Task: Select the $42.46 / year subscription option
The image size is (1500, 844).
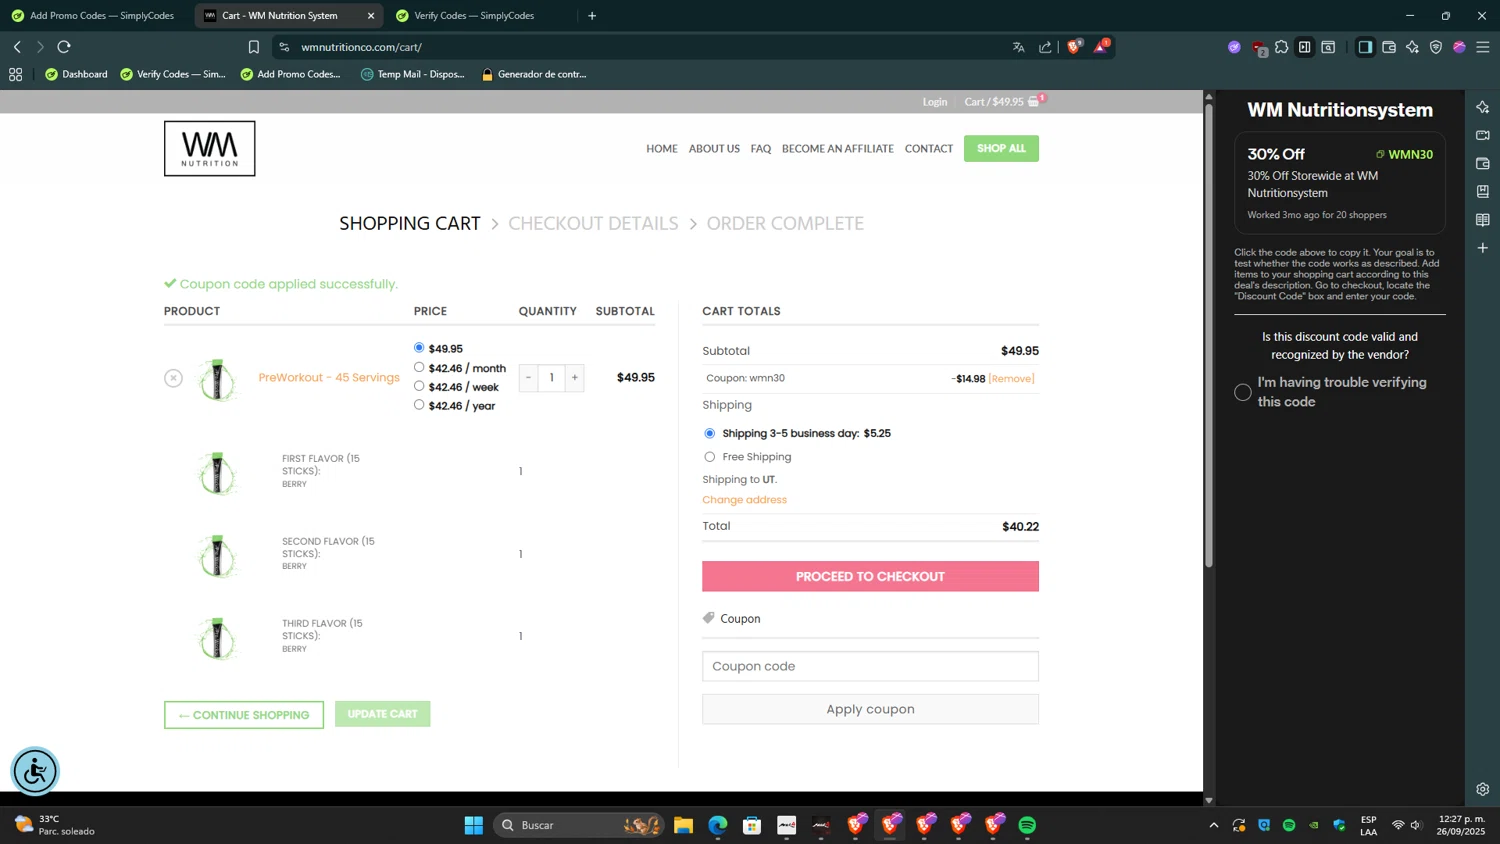Action: [x=419, y=405]
